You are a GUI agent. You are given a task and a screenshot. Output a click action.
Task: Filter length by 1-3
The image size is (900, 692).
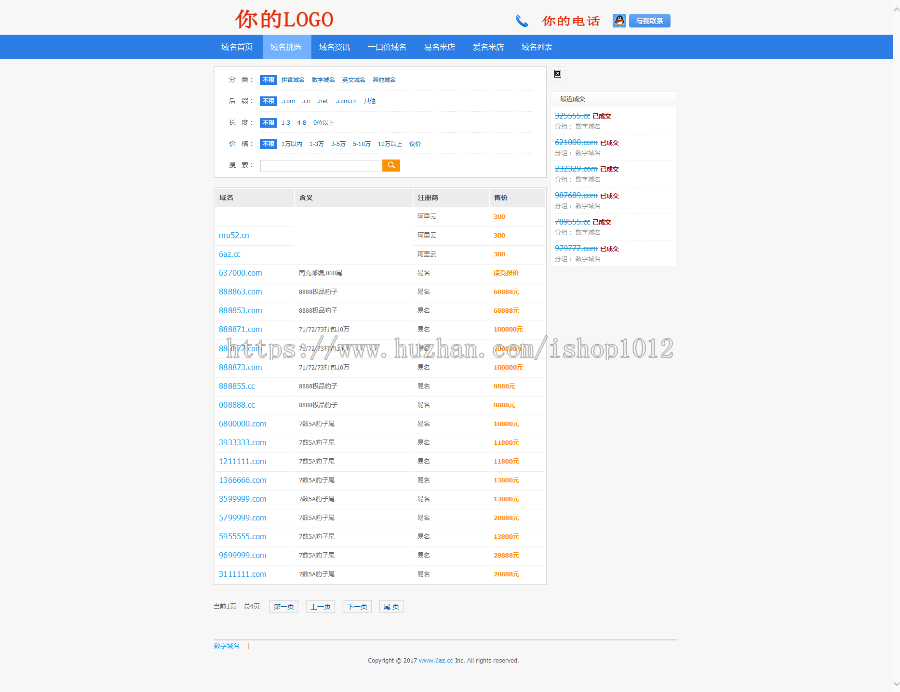point(286,123)
